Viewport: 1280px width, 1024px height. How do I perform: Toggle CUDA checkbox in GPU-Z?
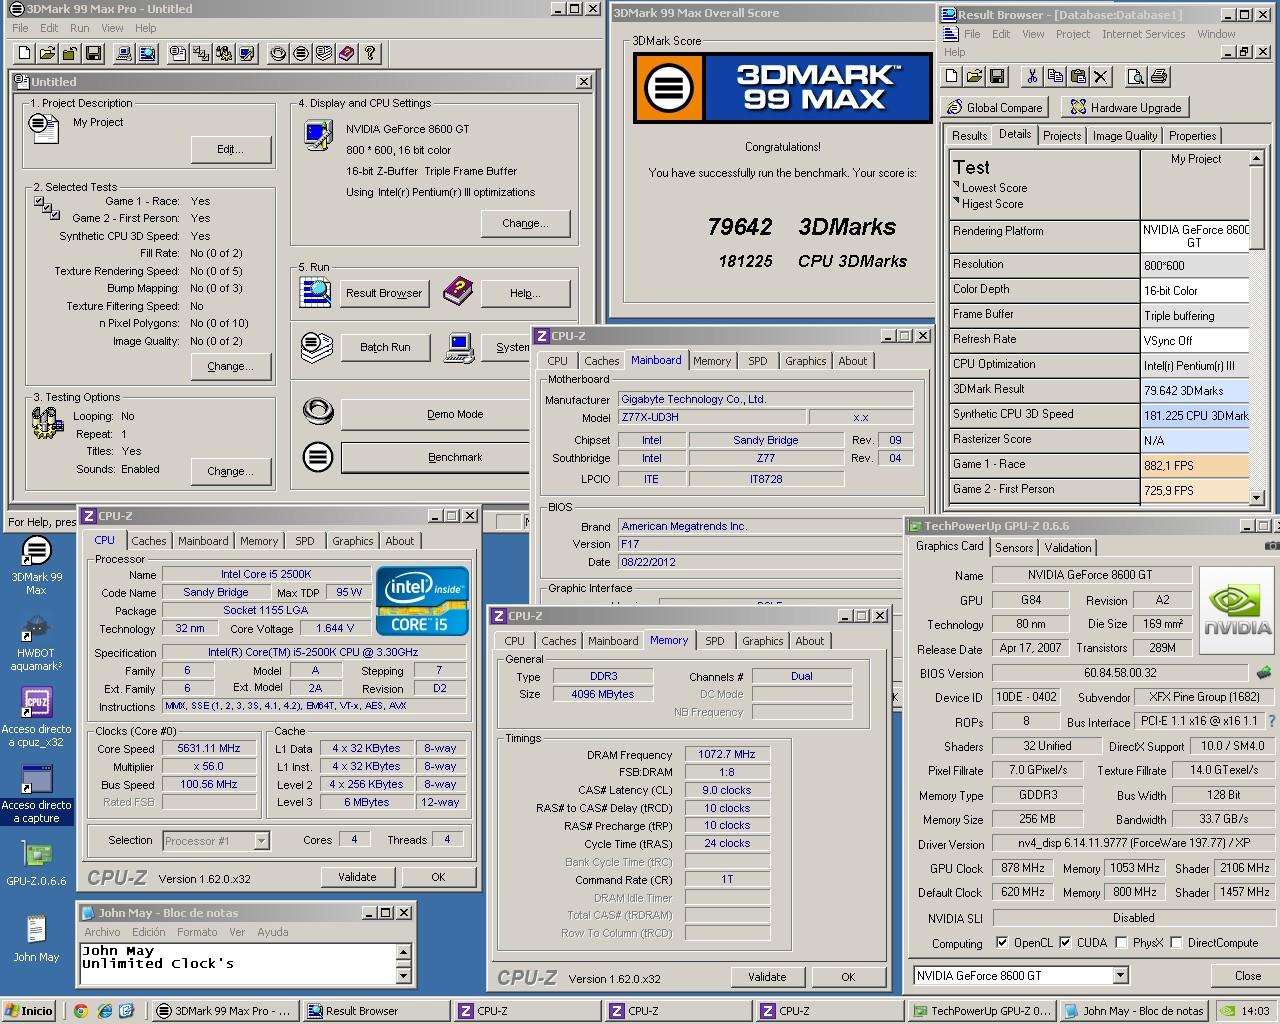1065,942
